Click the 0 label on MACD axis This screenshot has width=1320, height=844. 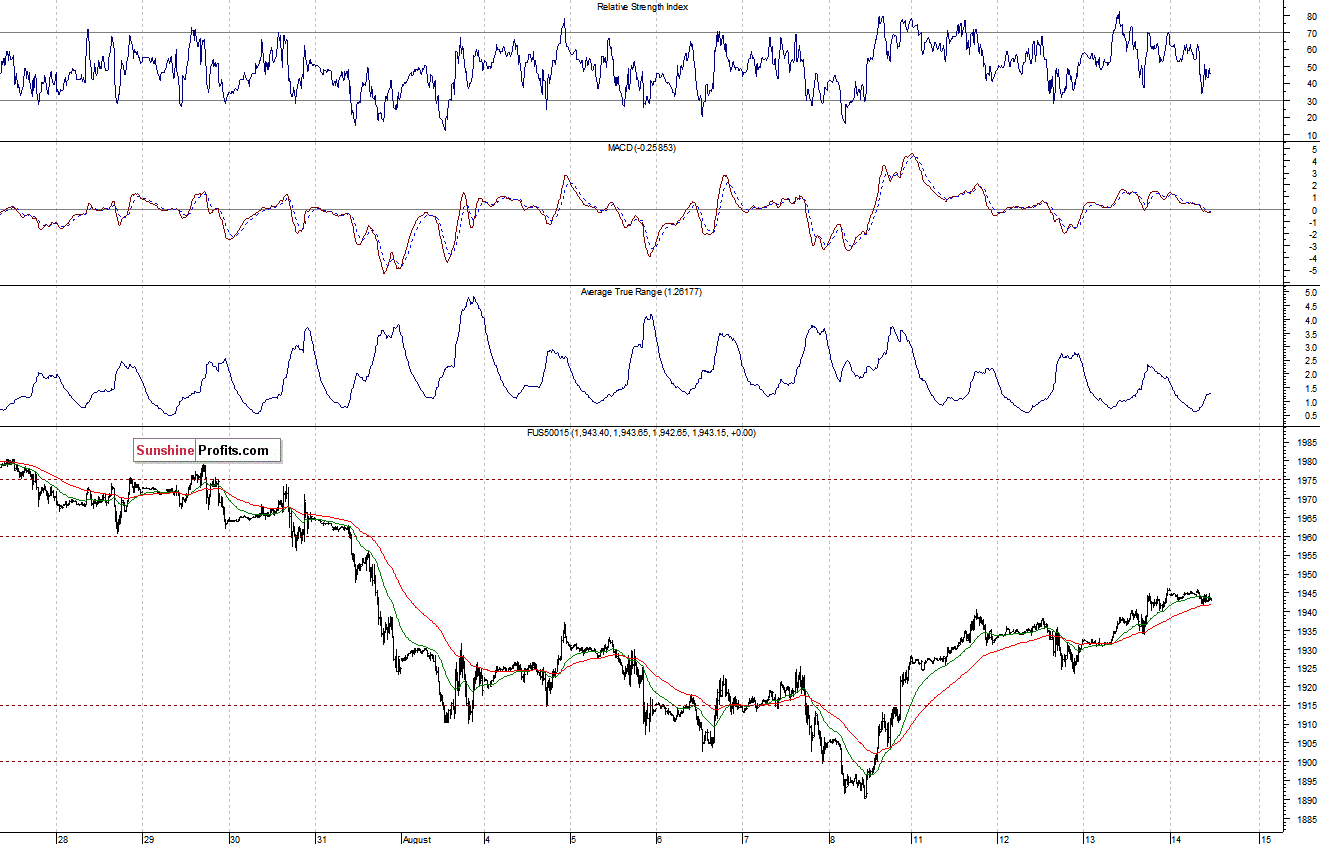[x=1313, y=211]
